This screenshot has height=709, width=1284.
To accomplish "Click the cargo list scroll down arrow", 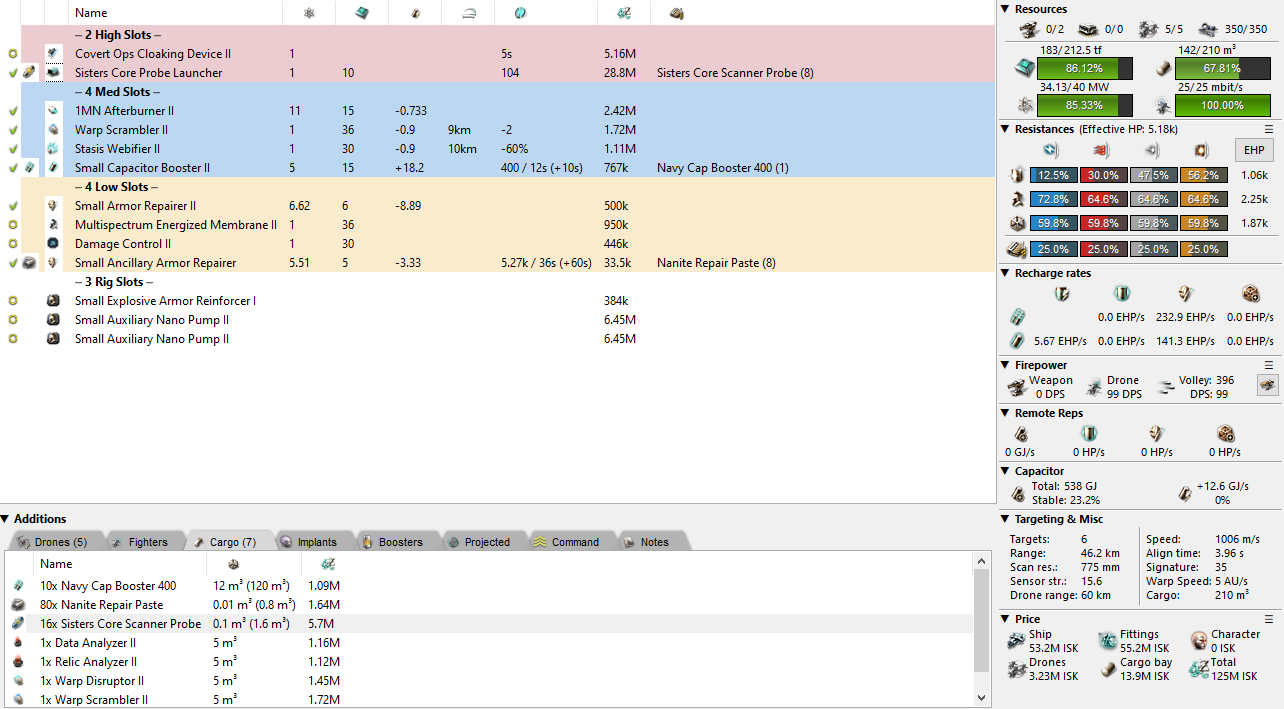I will point(980,698).
